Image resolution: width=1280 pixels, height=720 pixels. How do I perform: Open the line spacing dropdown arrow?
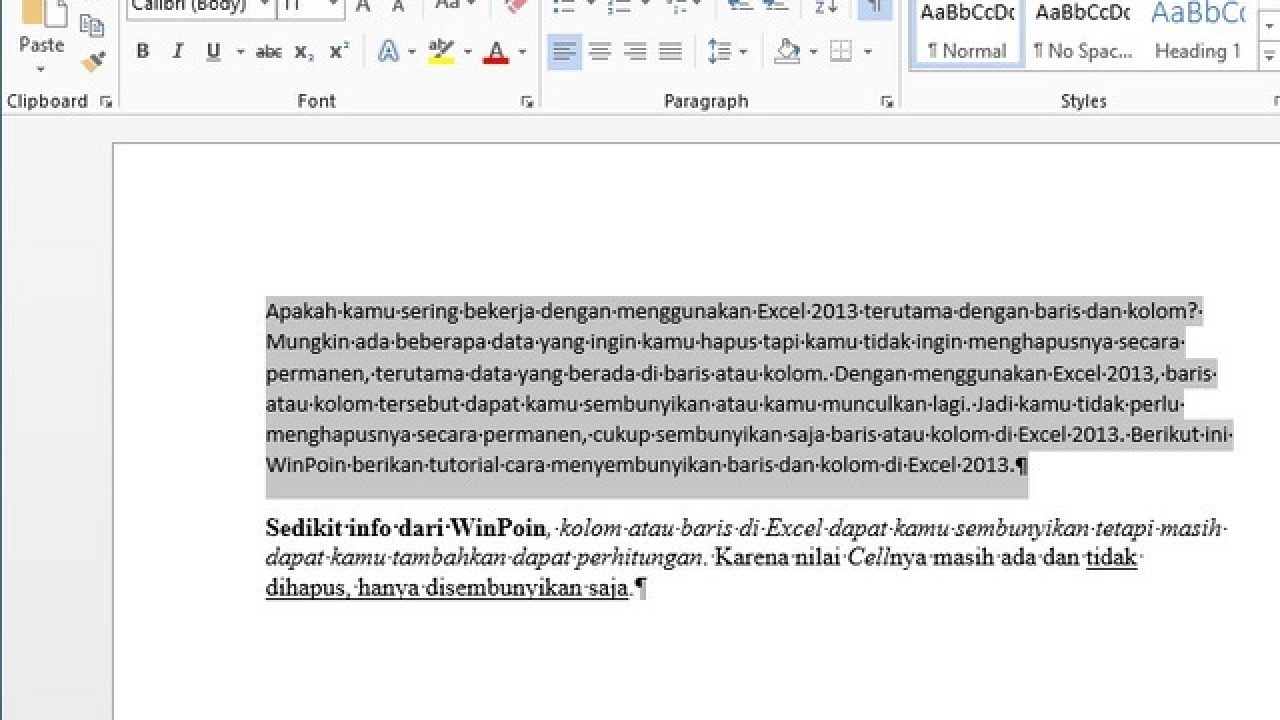[x=742, y=52]
